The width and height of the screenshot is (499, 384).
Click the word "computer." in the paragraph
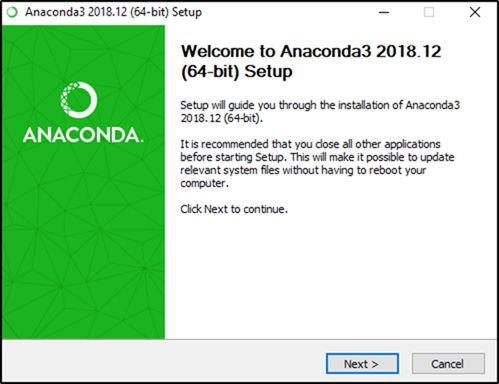point(205,183)
